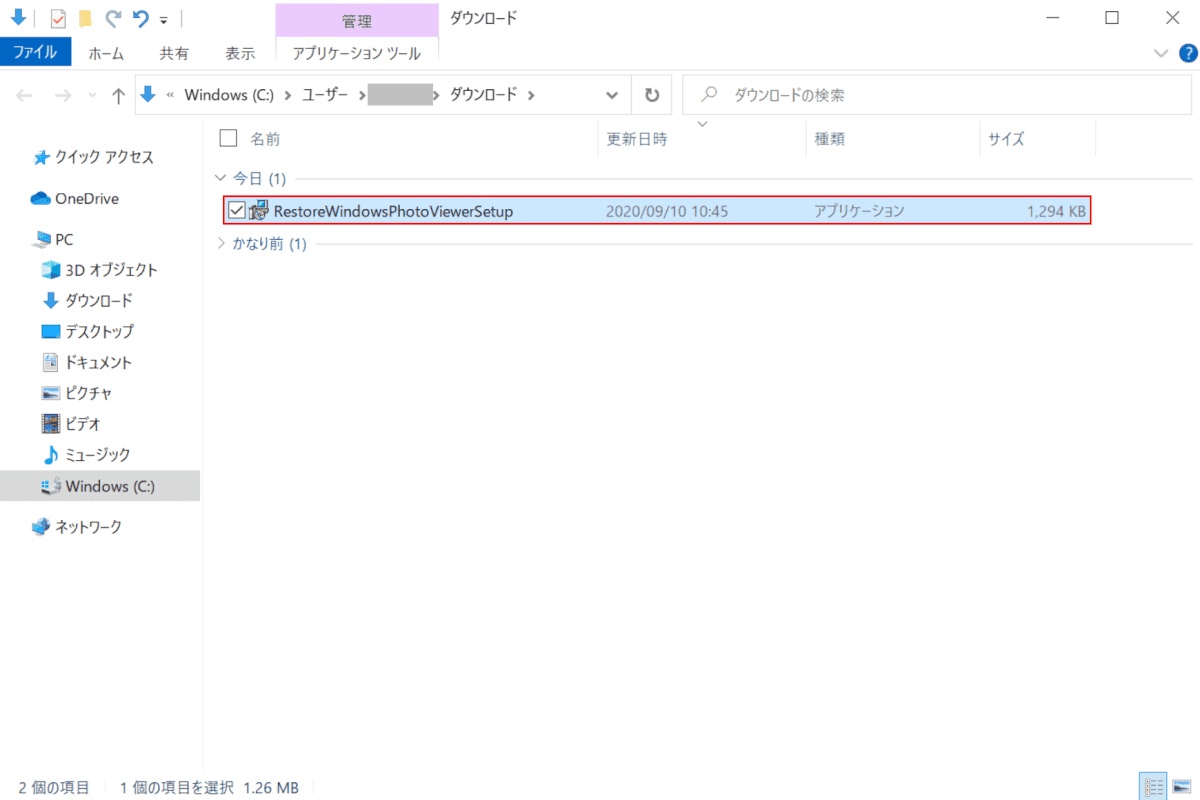This screenshot has width=1200, height=800.
Task: Sort by 更新日時 column
Action: [637, 139]
